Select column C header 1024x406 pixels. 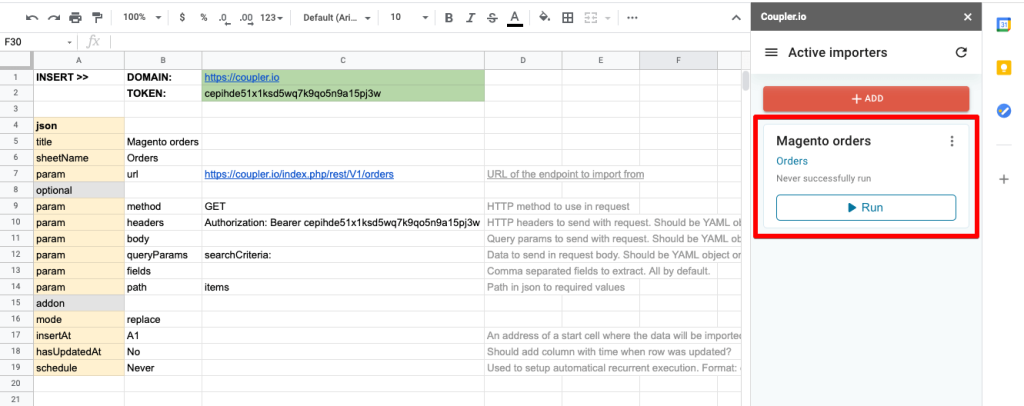click(x=343, y=60)
